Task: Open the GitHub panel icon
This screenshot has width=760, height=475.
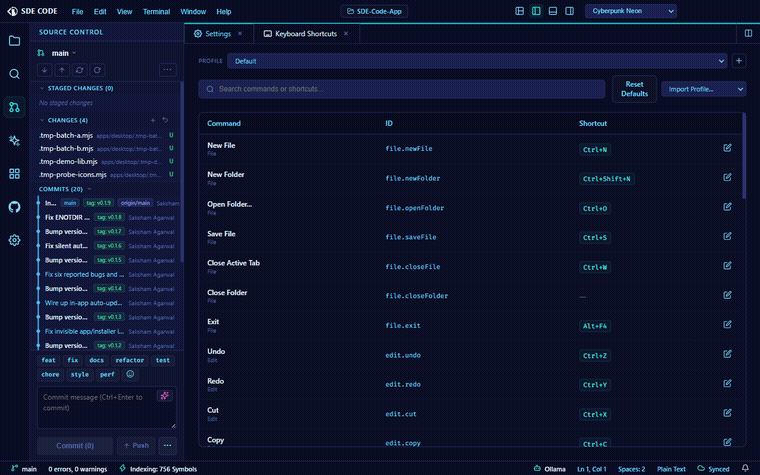Action: coord(15,207)
